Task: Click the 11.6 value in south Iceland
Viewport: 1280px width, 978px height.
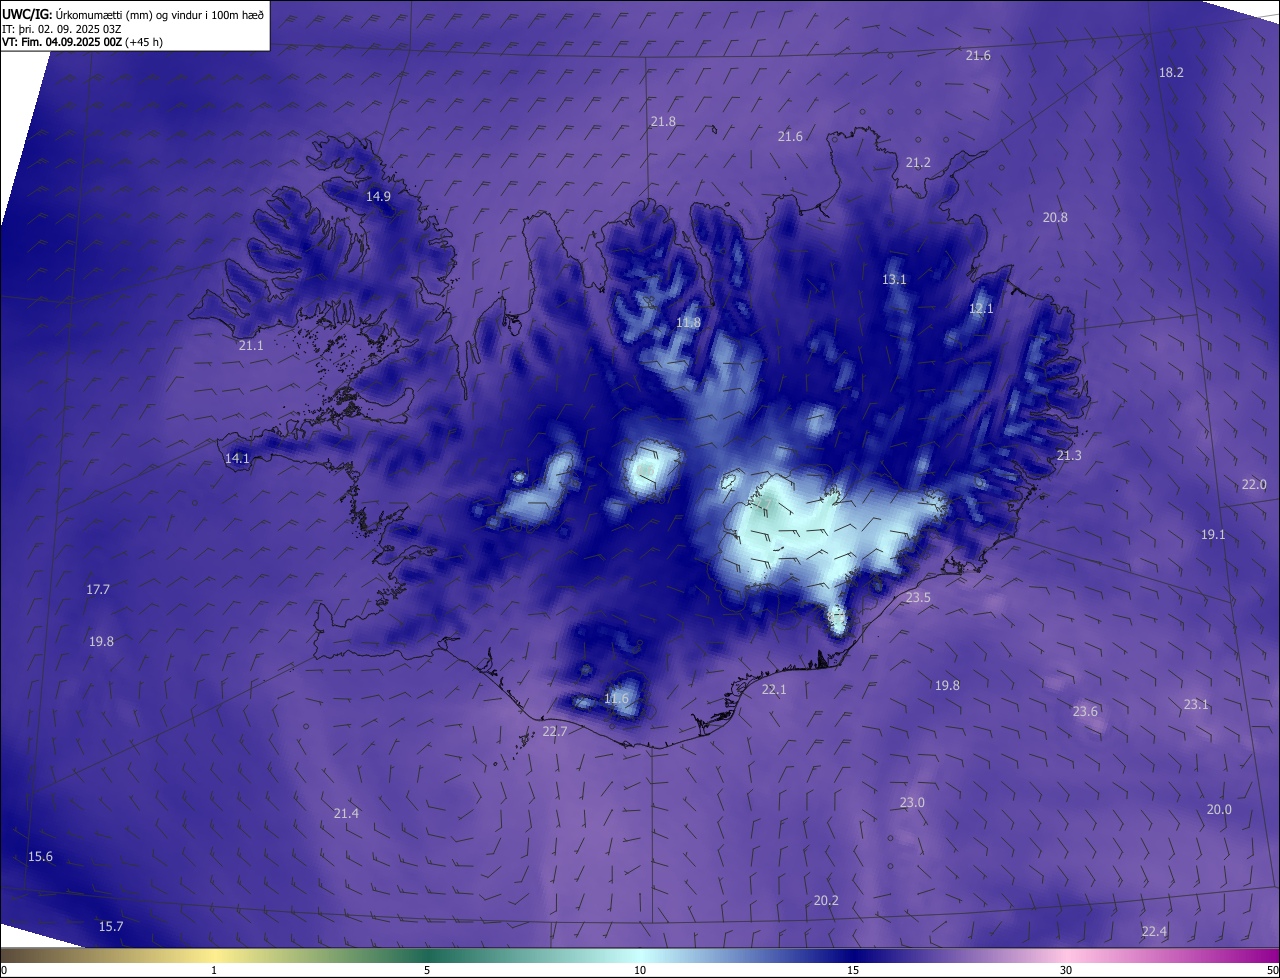Action: pyautogui.click(x=617, y=698)
